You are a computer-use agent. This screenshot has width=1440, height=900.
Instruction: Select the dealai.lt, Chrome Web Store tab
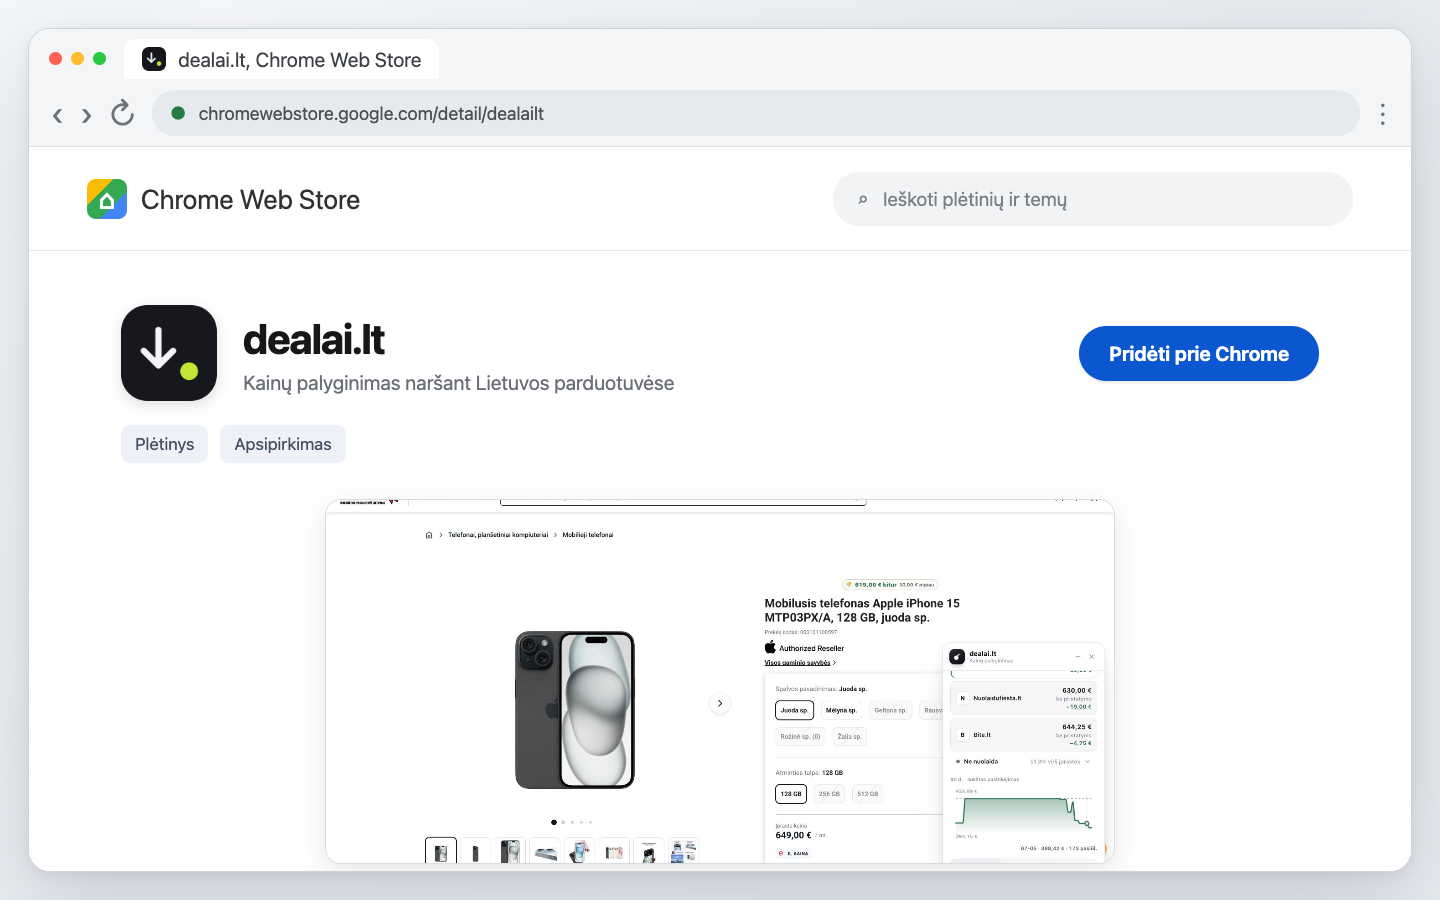[282, 59]
